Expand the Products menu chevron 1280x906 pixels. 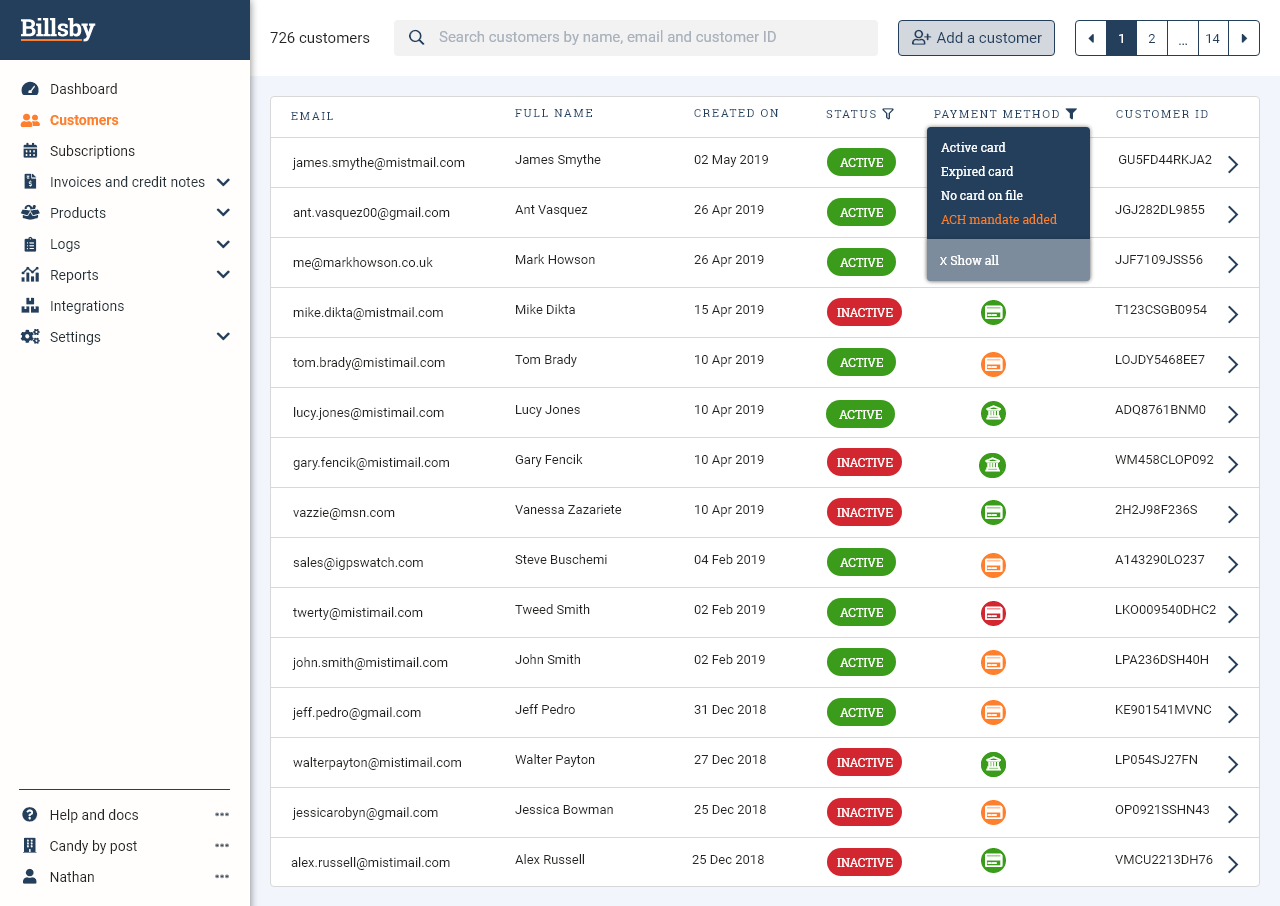[223, 213]
